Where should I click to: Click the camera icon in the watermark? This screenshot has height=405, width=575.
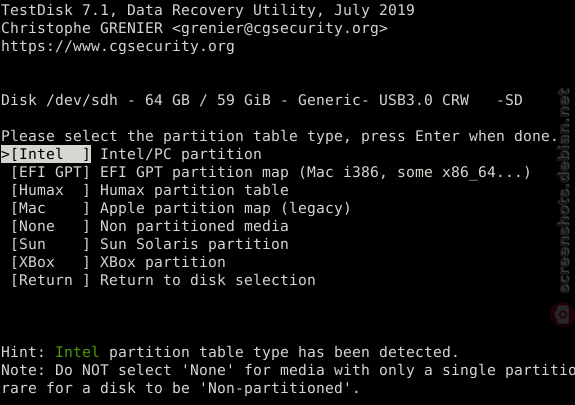tap(563, 314)
